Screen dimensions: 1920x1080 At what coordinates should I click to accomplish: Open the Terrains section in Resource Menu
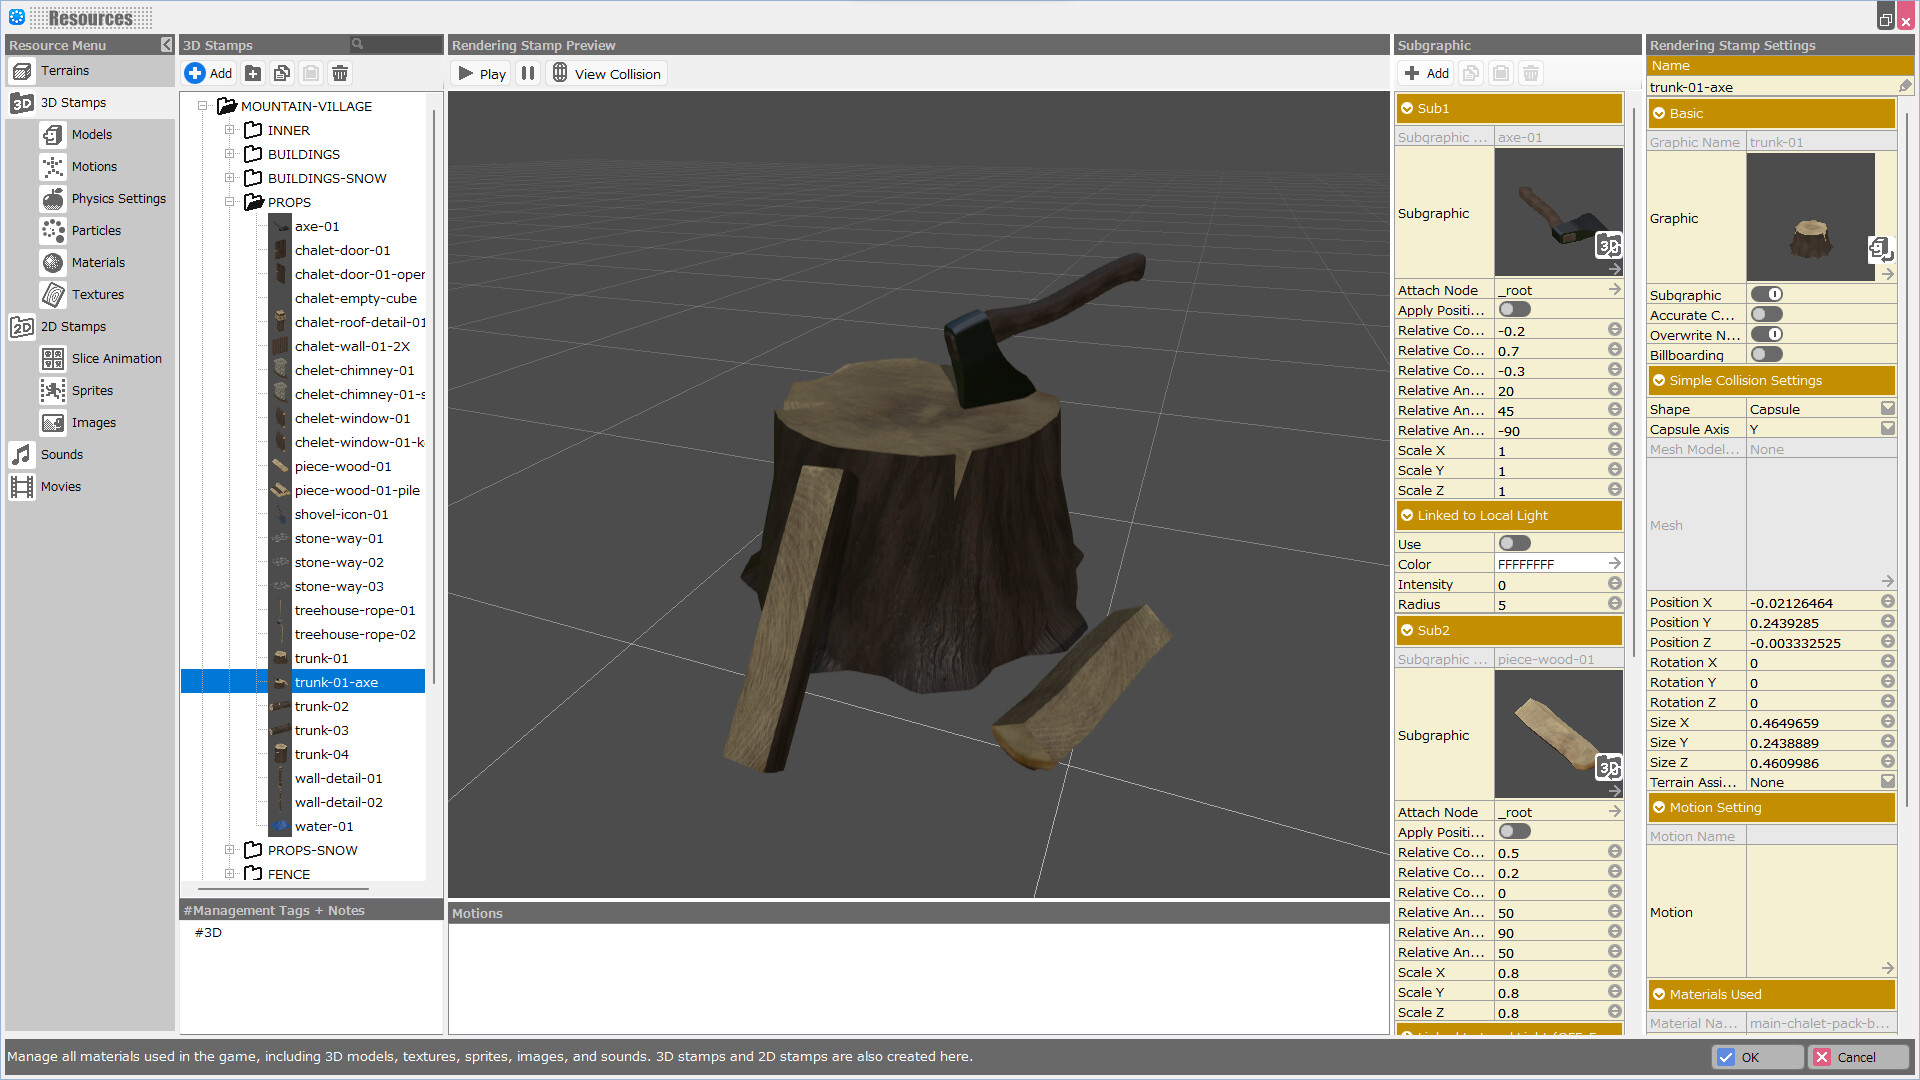coord(22,70)
